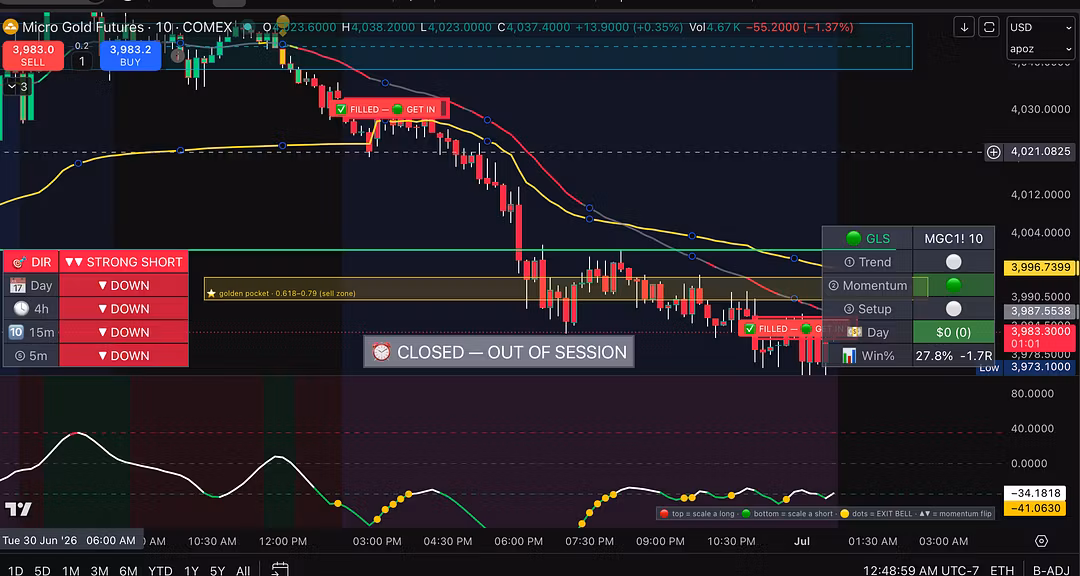
Task: Click the plus icon at the 4,021.0825 label
Action: (x=993, y=152)
